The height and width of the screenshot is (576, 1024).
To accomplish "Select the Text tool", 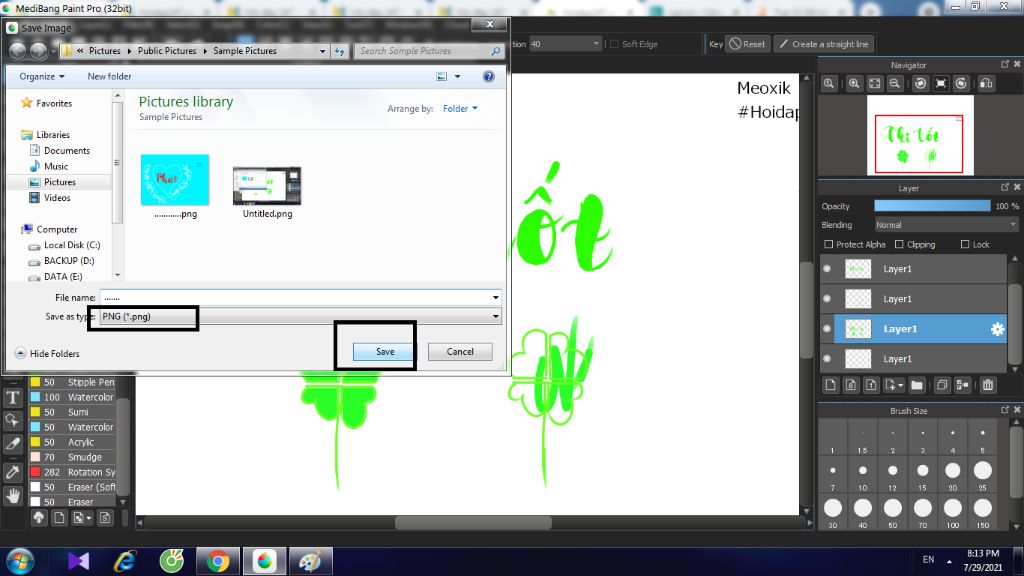I will pos(12,398).
